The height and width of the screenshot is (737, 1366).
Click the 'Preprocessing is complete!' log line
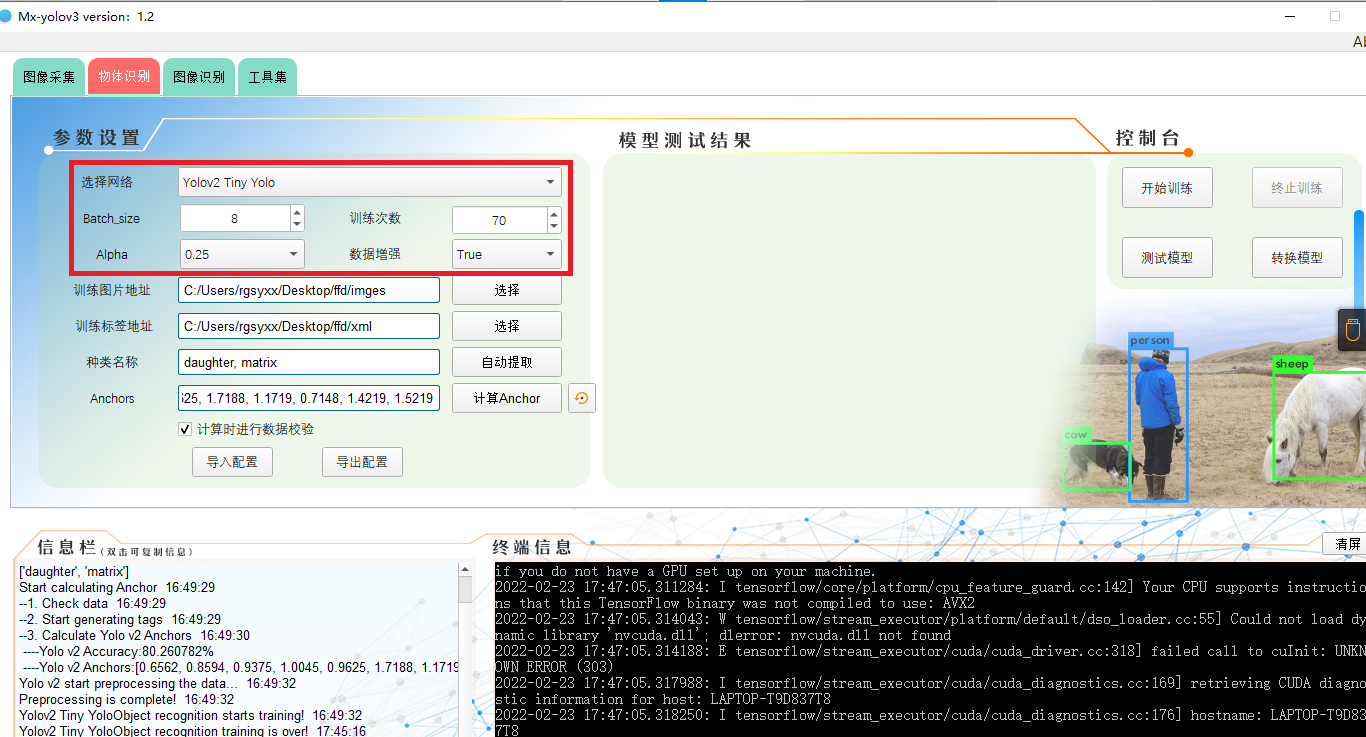pos(126,699)
